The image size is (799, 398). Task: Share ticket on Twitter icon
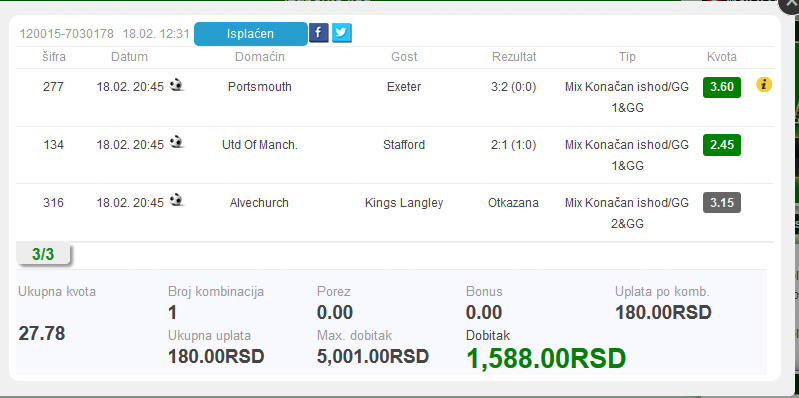[x=342, y=33]
